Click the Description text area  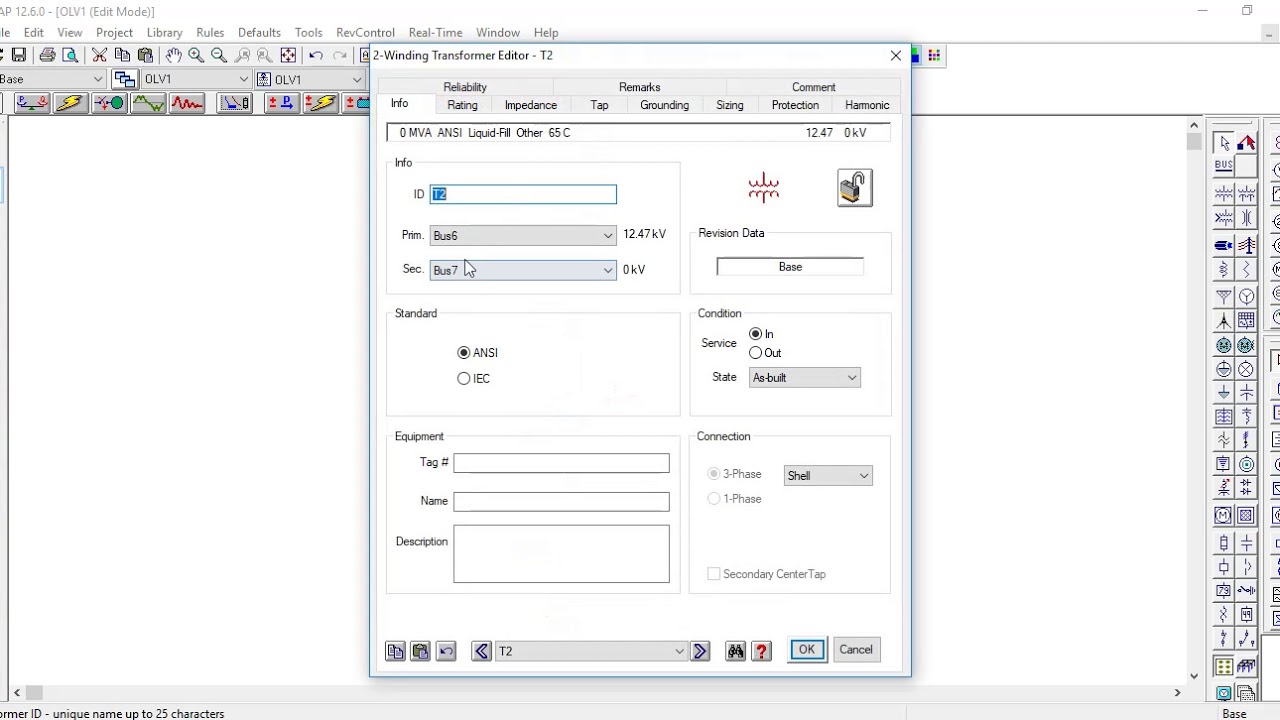coord(561,554)
